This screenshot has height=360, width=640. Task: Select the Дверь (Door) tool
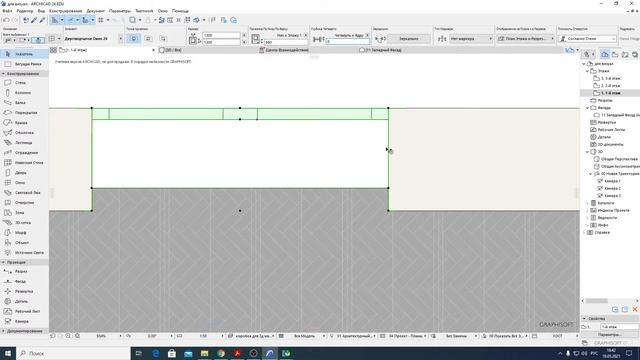click(x=24, y=173)
